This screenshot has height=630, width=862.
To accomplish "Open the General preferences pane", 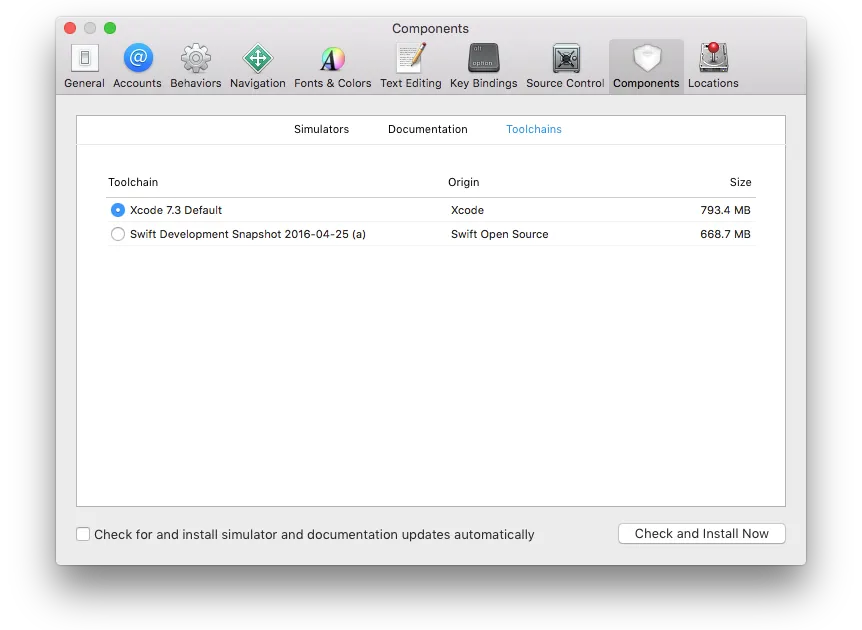I will [84, 66].
